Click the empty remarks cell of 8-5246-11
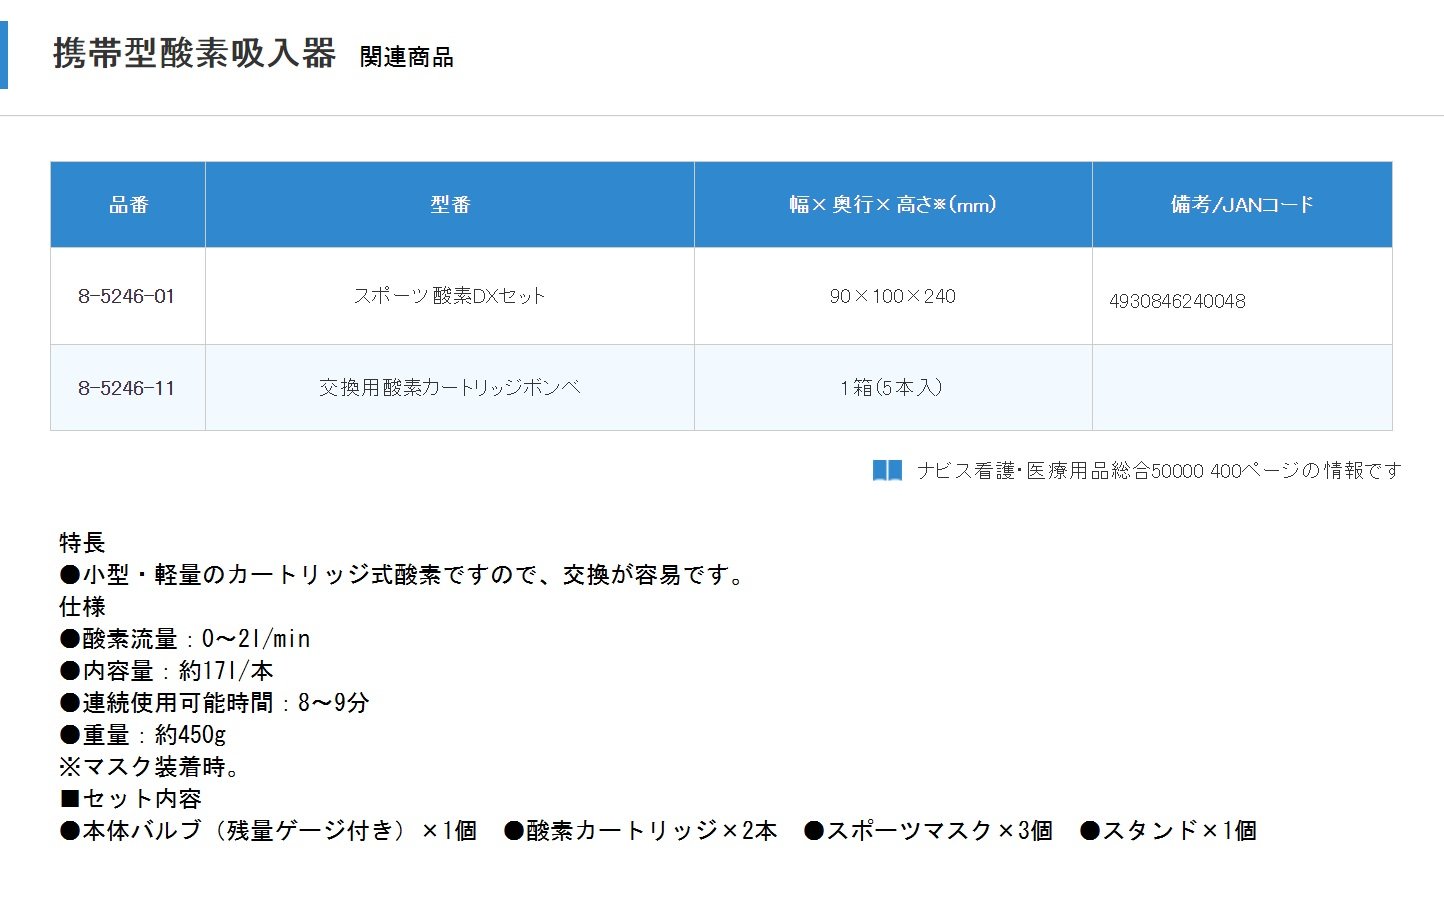Image resolution: width=1444 pixels, height=902 pixels. tap(1242, 388)
